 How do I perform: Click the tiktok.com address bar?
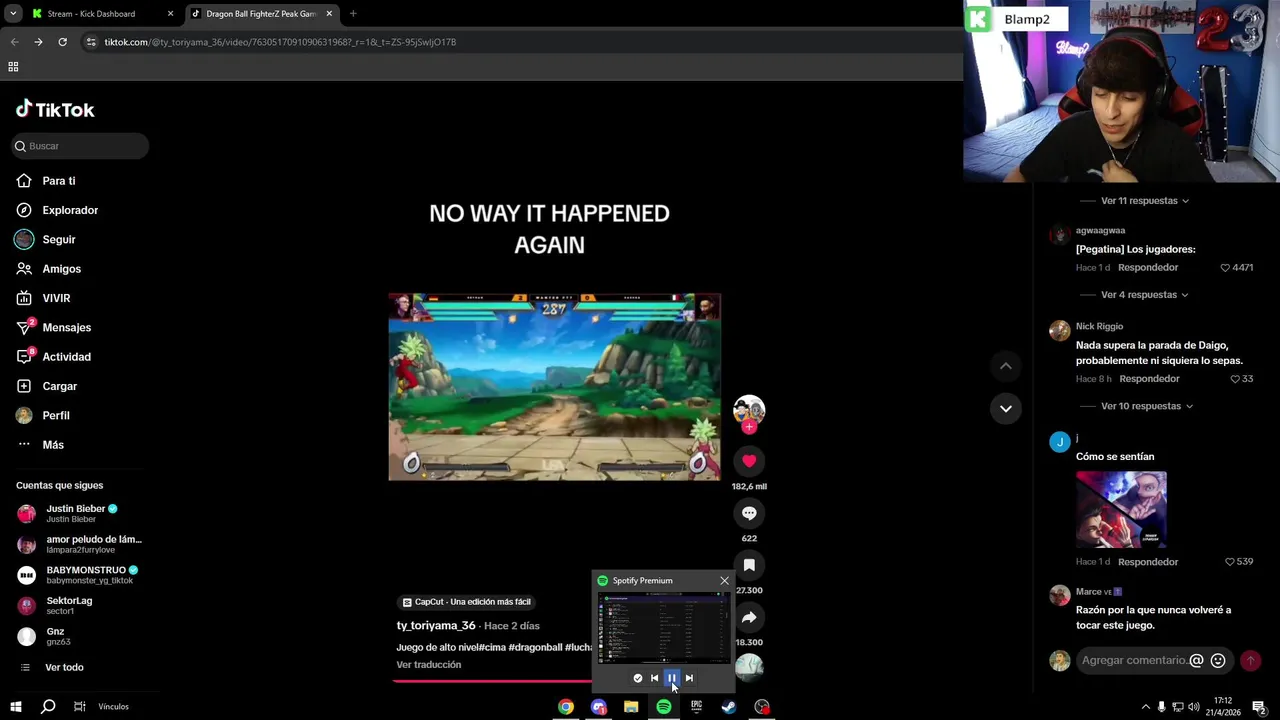(x=520, y=42)
